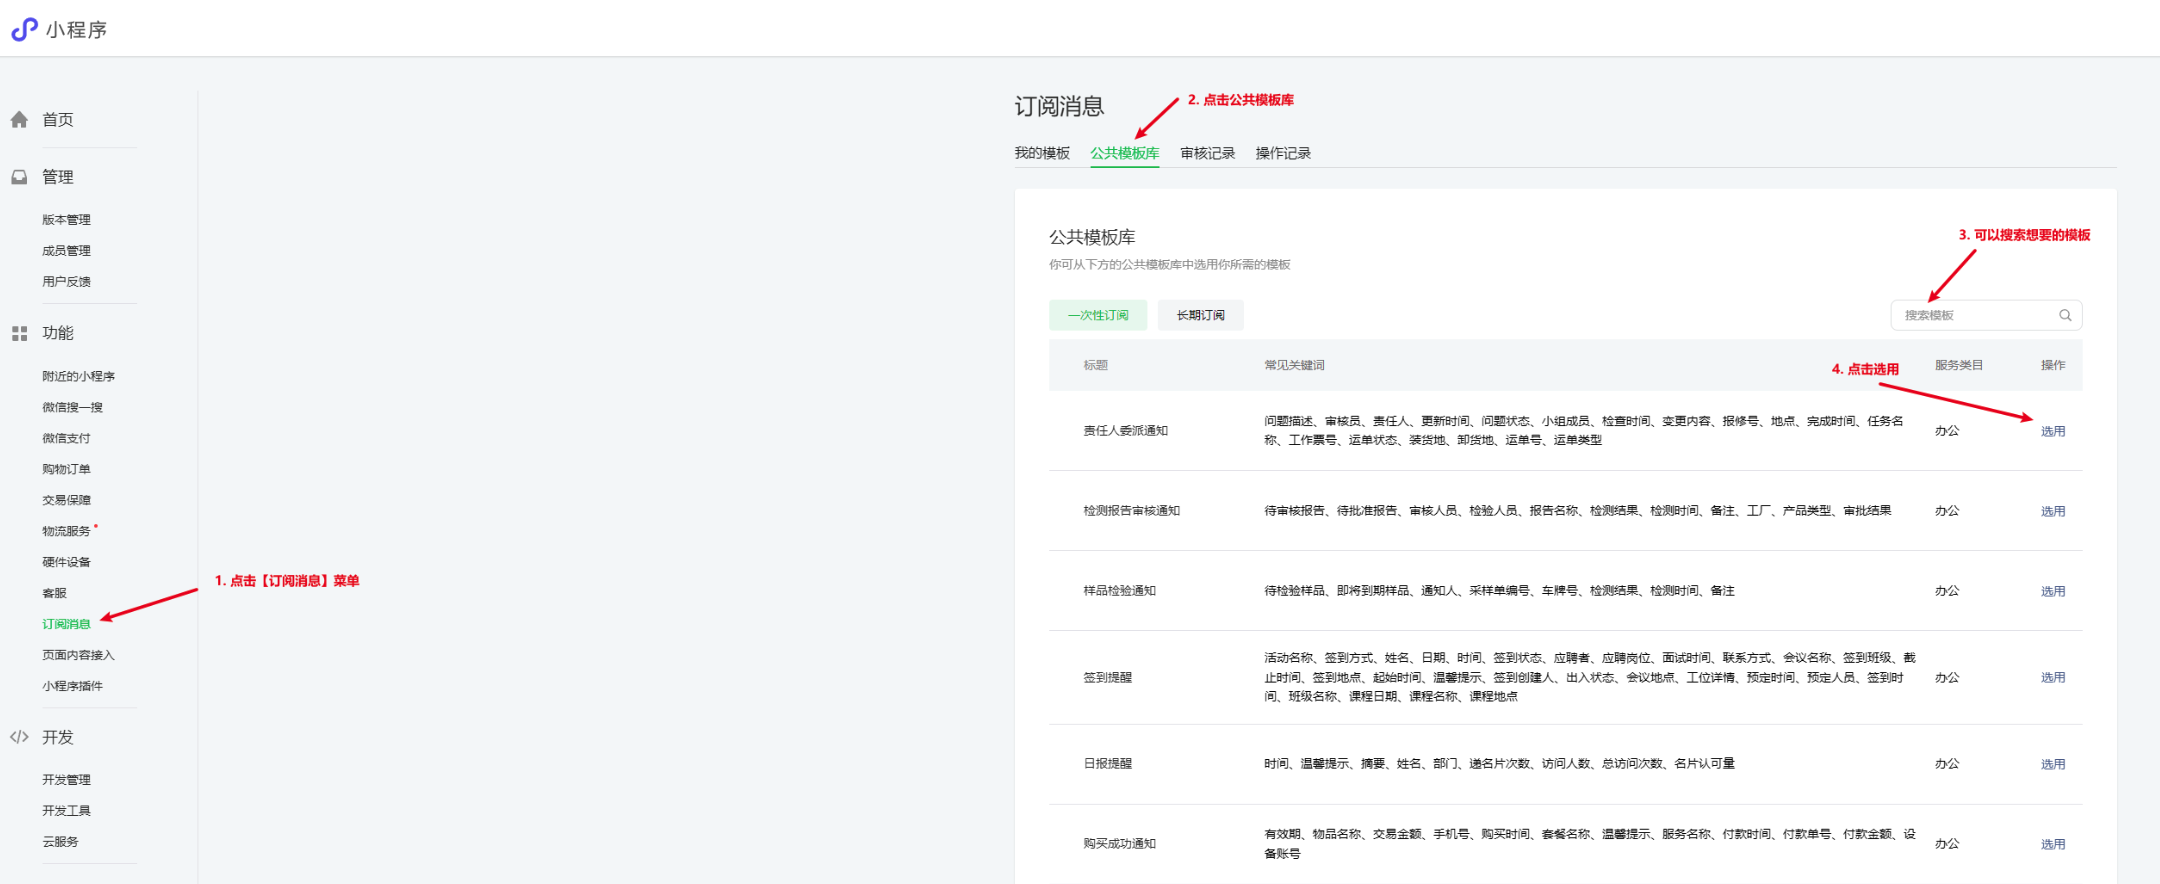Click 选用 for 责任人委派通知
Viewport: 2160px width, 884px height.
[2052, 431]
